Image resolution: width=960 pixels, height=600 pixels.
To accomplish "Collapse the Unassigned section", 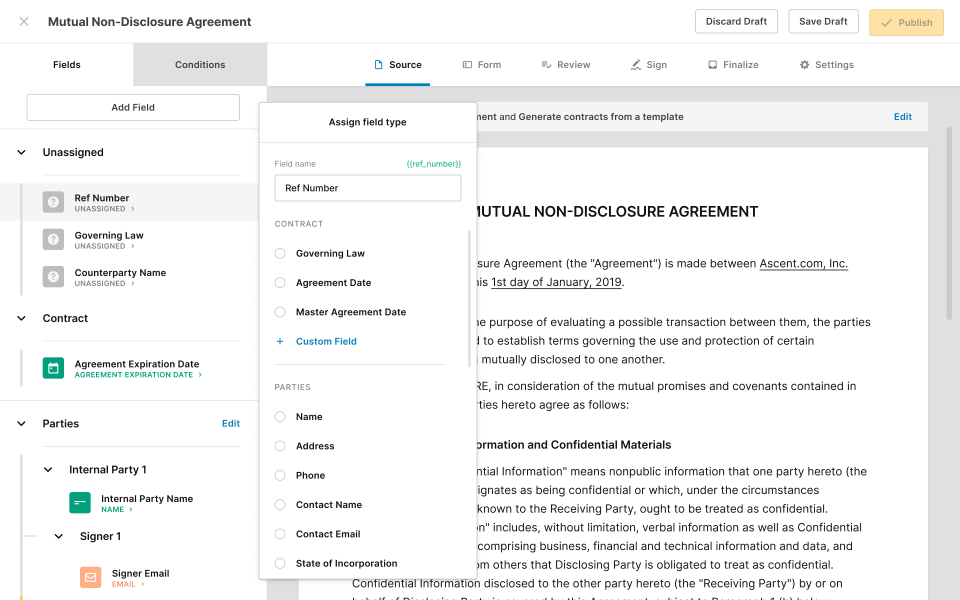I will pos(22,153).
